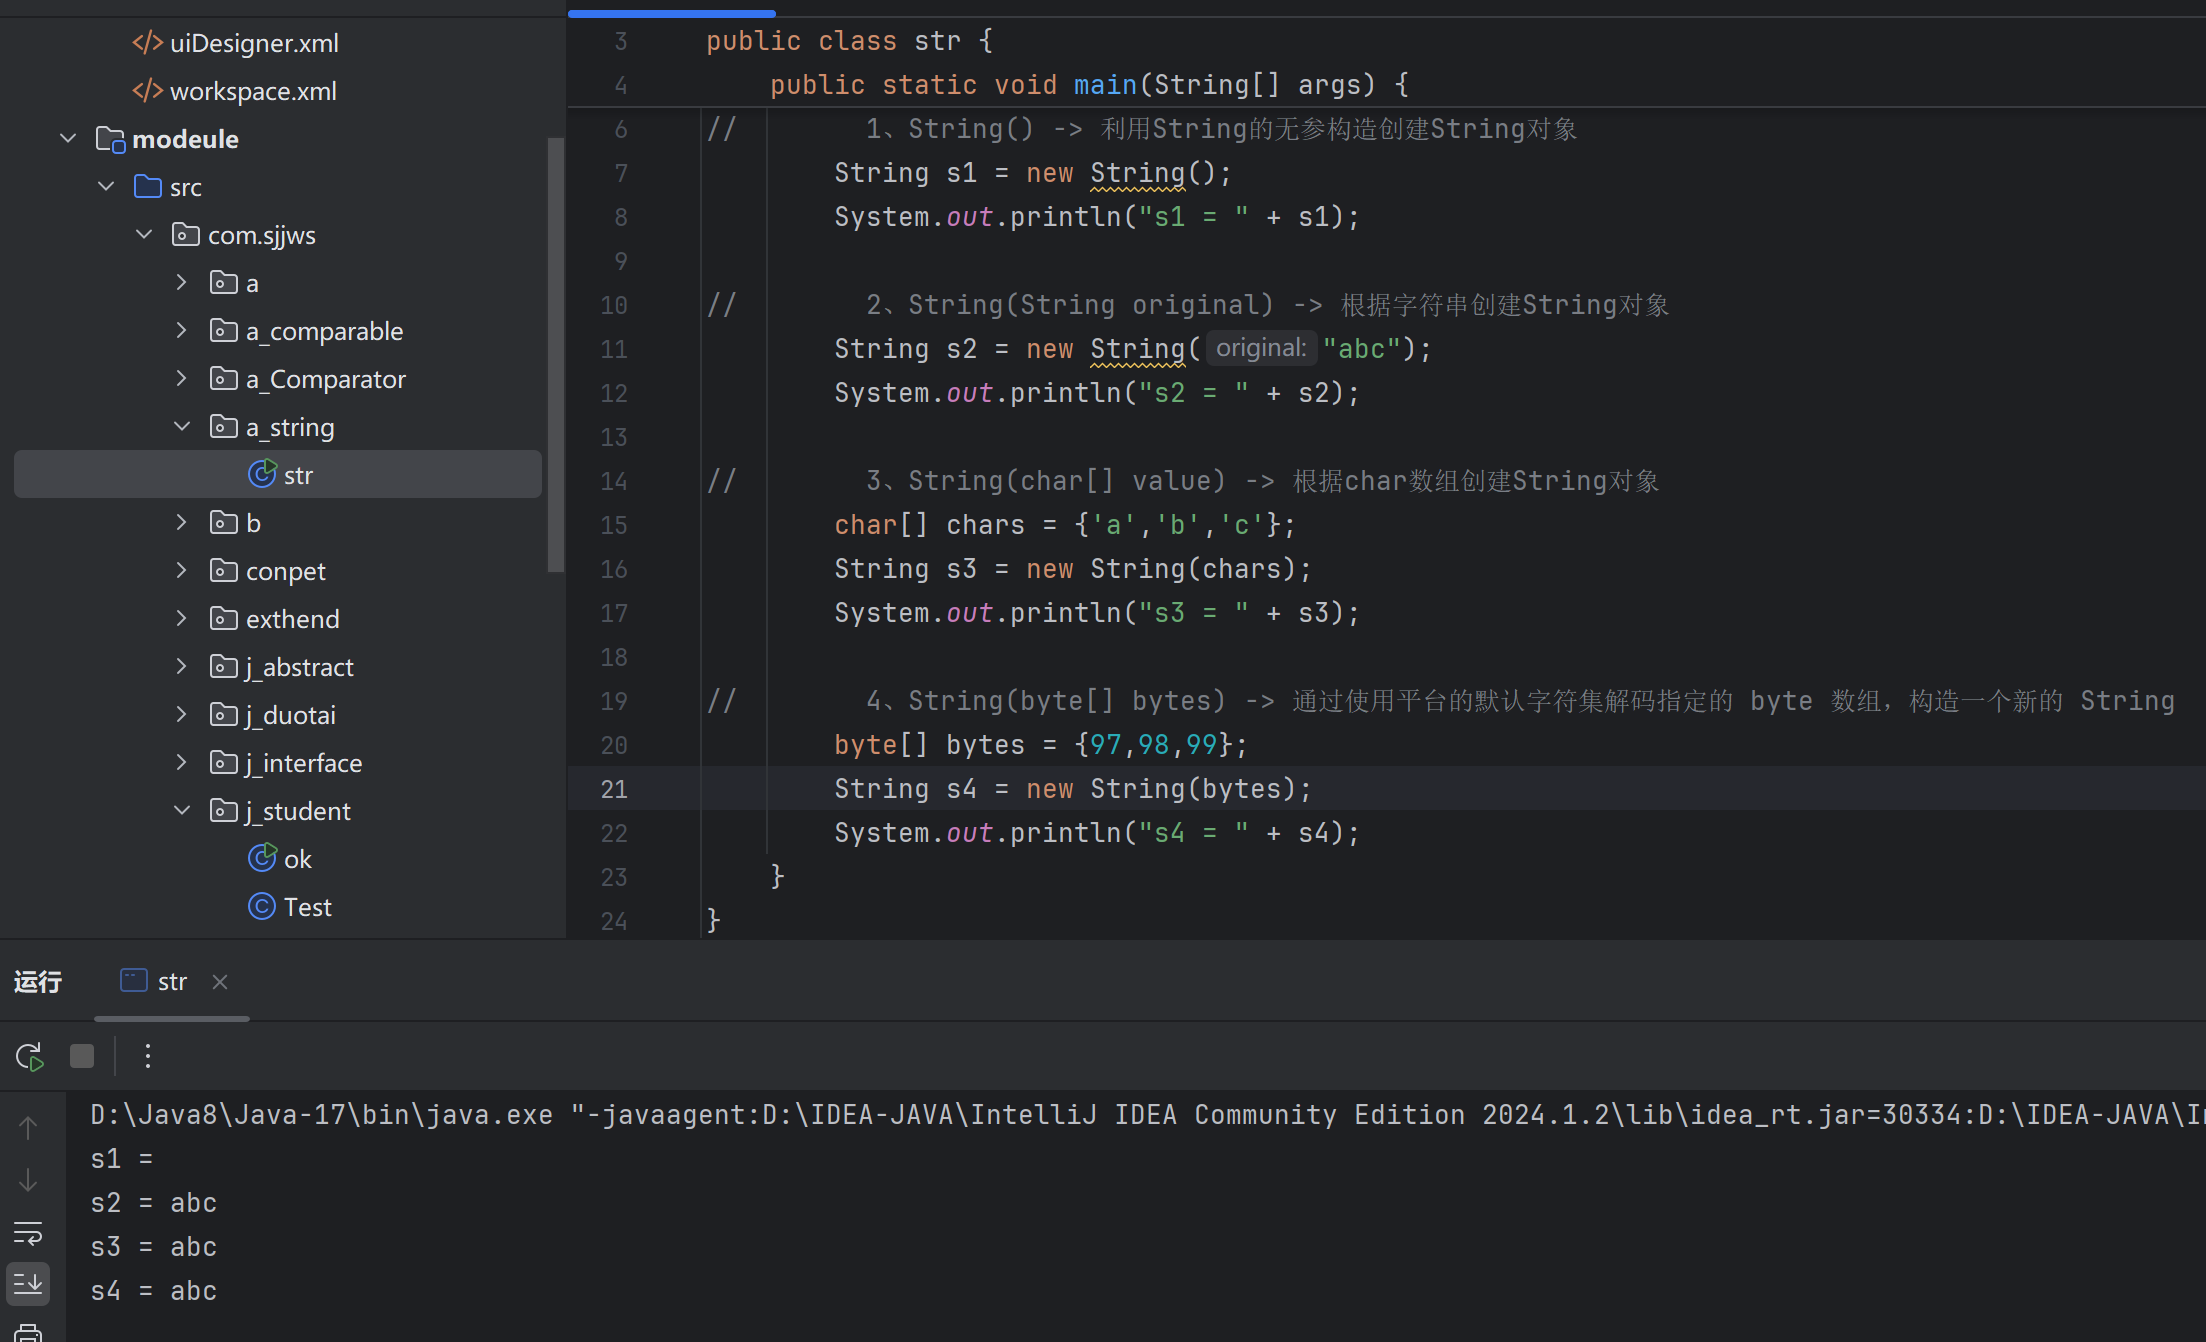Toggle scroll-to-end in the console
2206x1342 pixels.
tap(28, 1283)
